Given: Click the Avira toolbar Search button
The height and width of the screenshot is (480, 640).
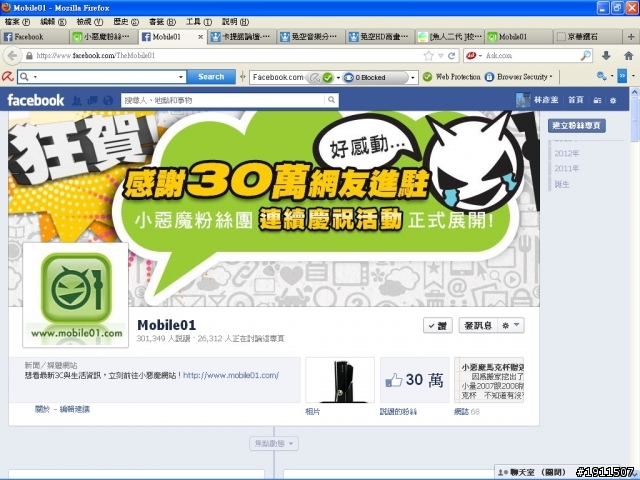Looking at the screenshot, I should [211, 77].
